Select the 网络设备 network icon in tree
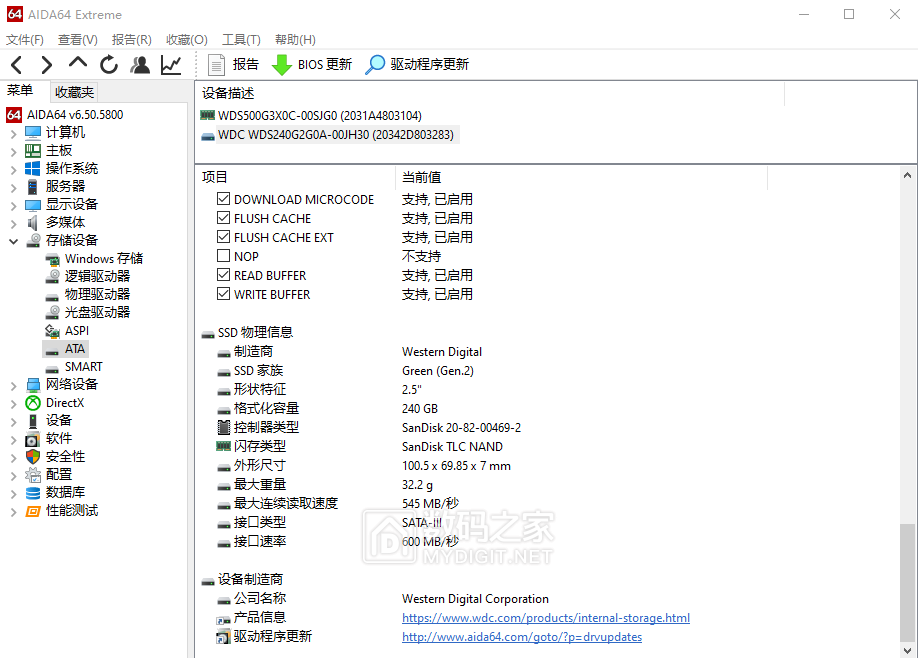Screen dimensions: 918x658 pyautogui.click(x=33, y=385)
